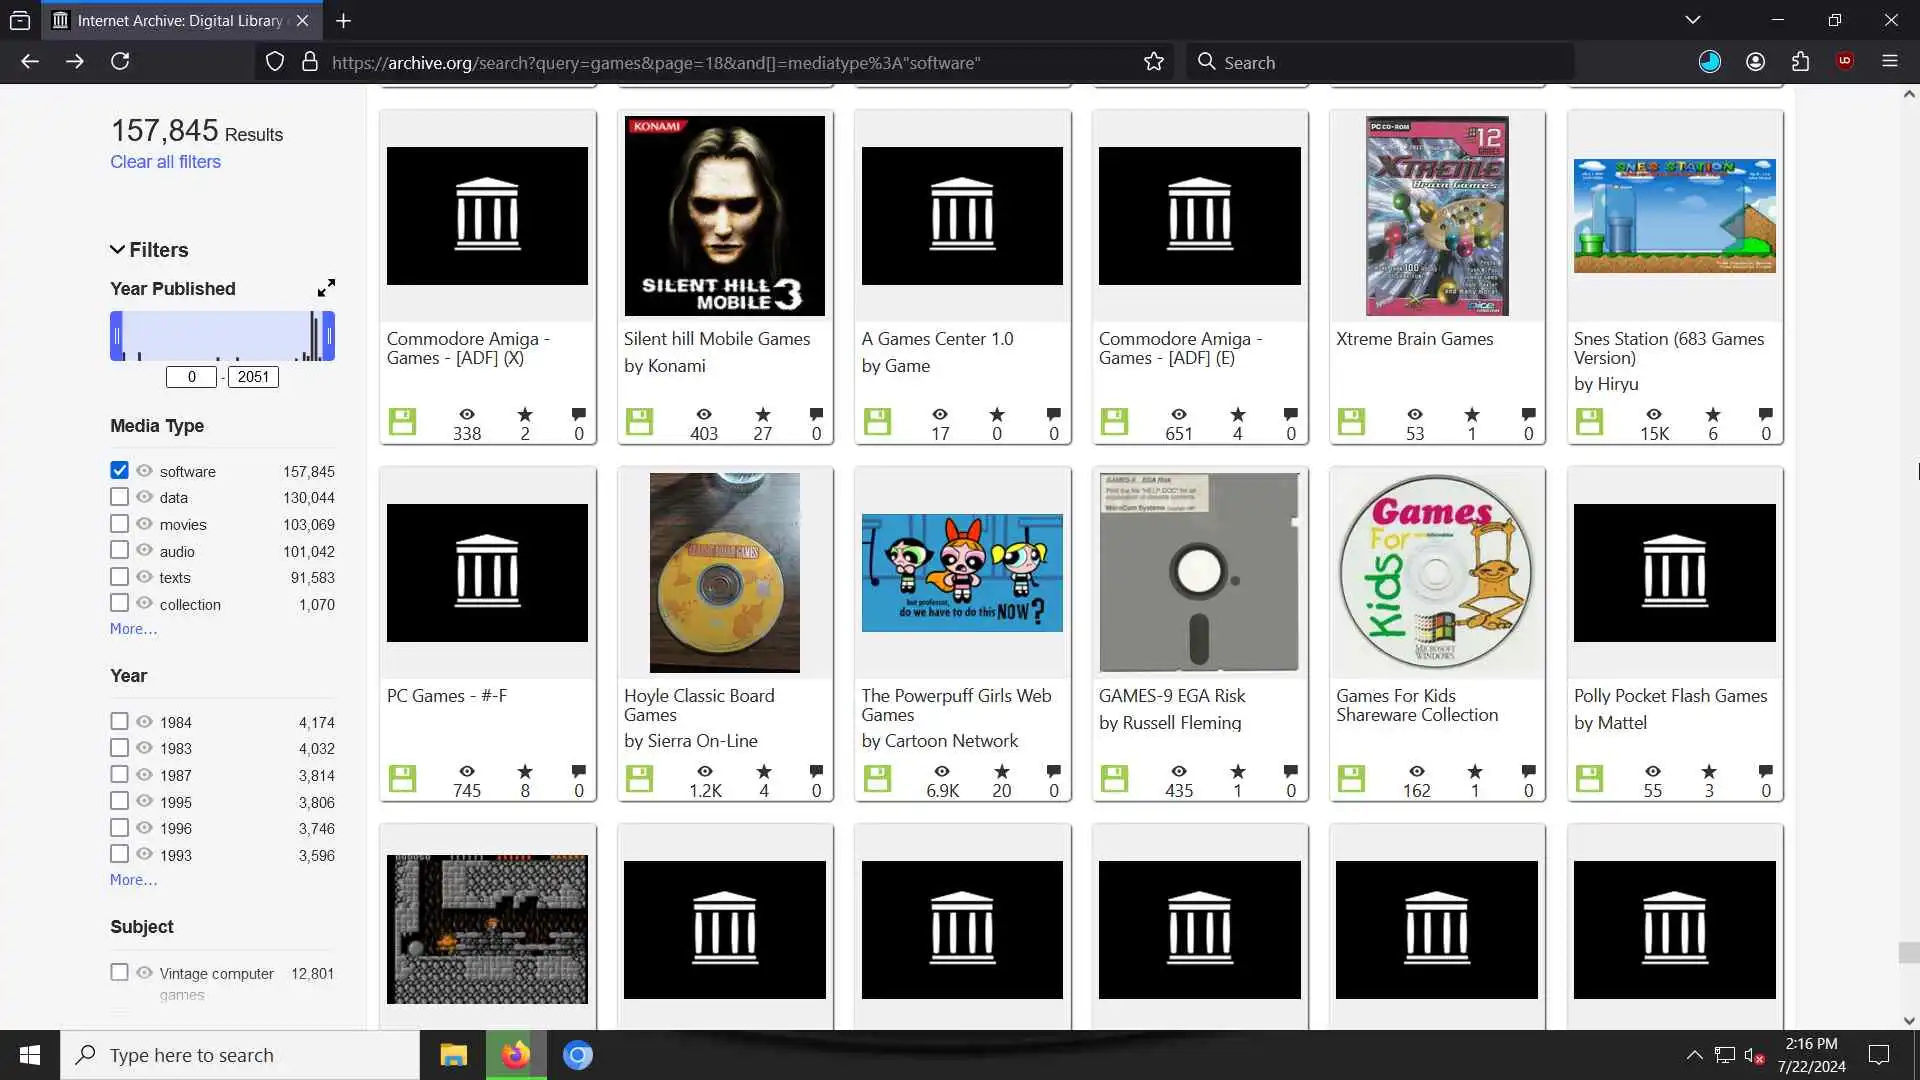The height and width of the screenshot is (1080, 1920).
Task: Click the bookmark star icon in address bar
Action: [1154, 62]
